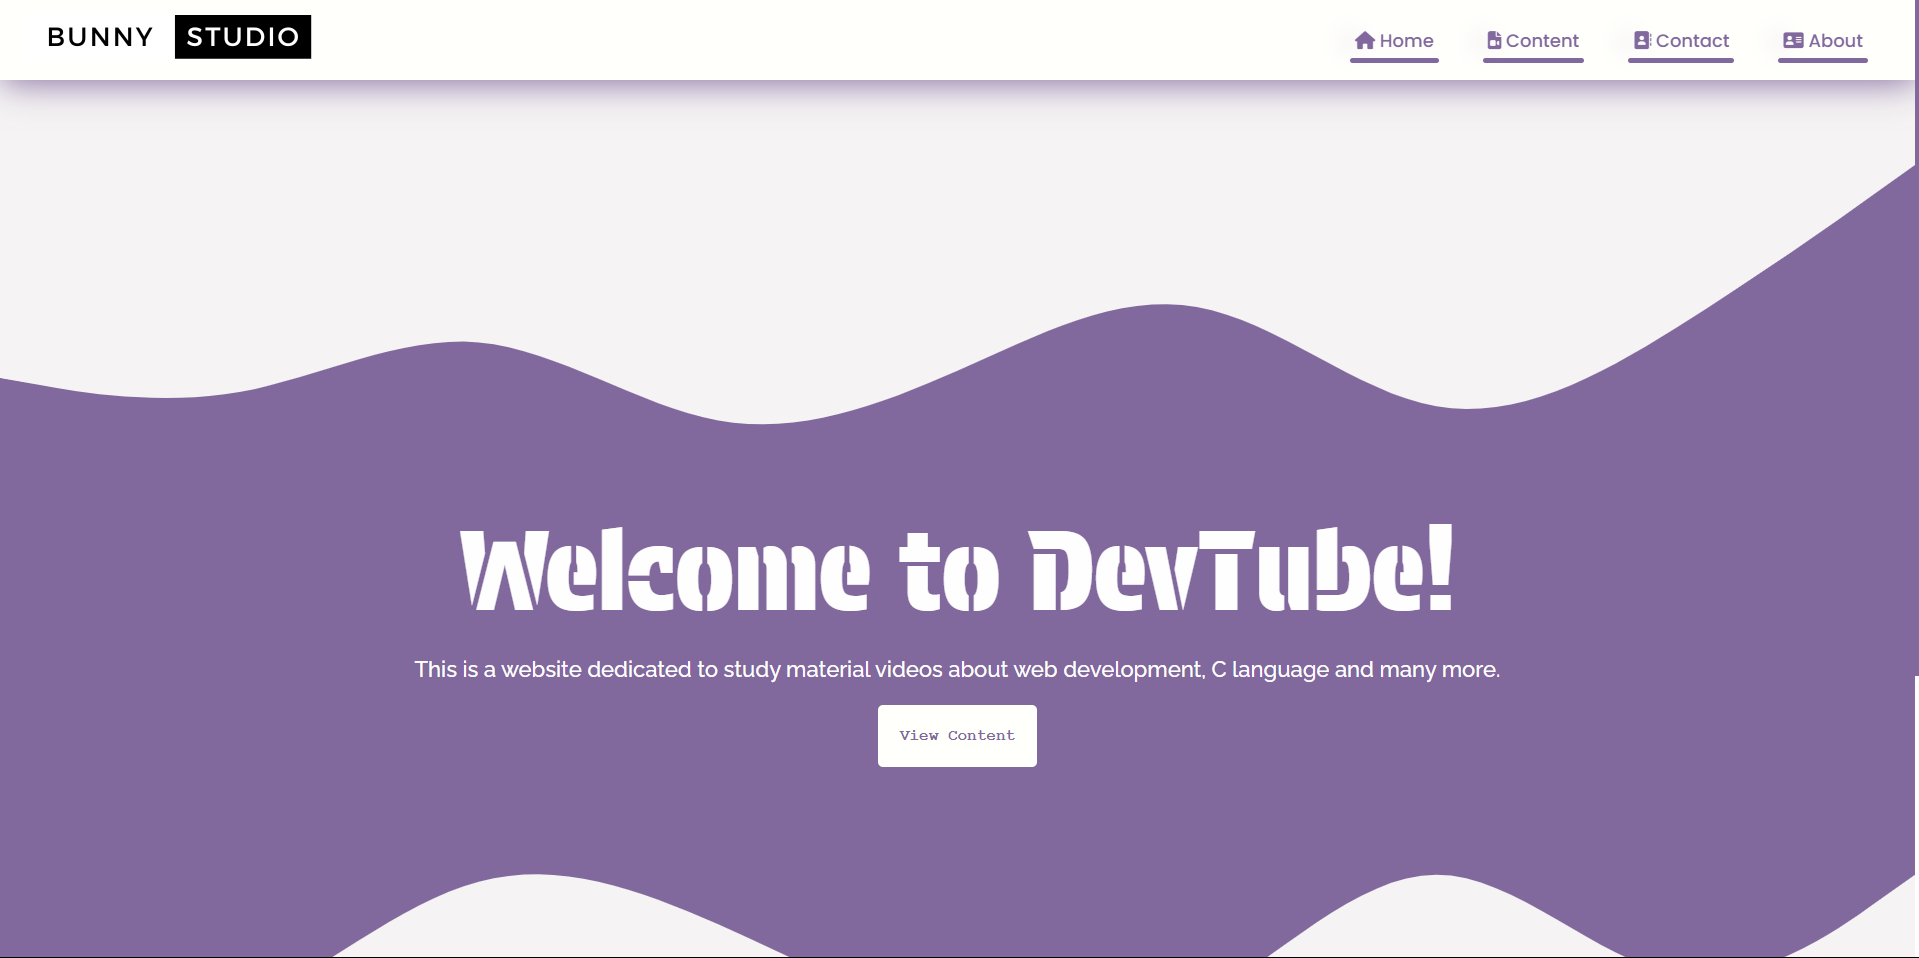
Task: Click the black STUDIO logo badge
Action: tap(242, 36)
